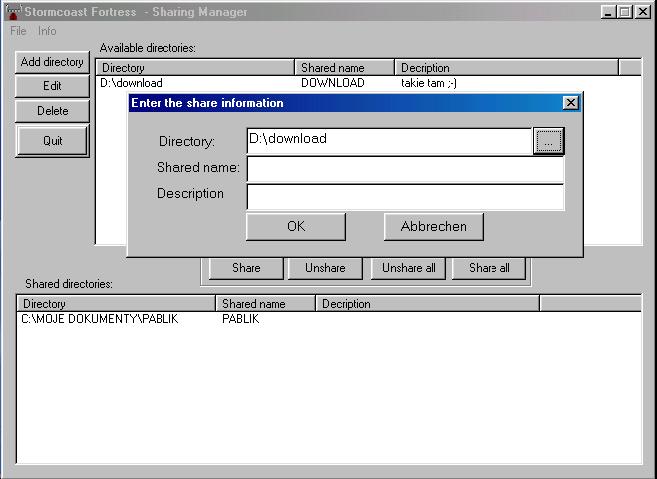
Task: Focus the Description input field
Action: coord(404,196)
